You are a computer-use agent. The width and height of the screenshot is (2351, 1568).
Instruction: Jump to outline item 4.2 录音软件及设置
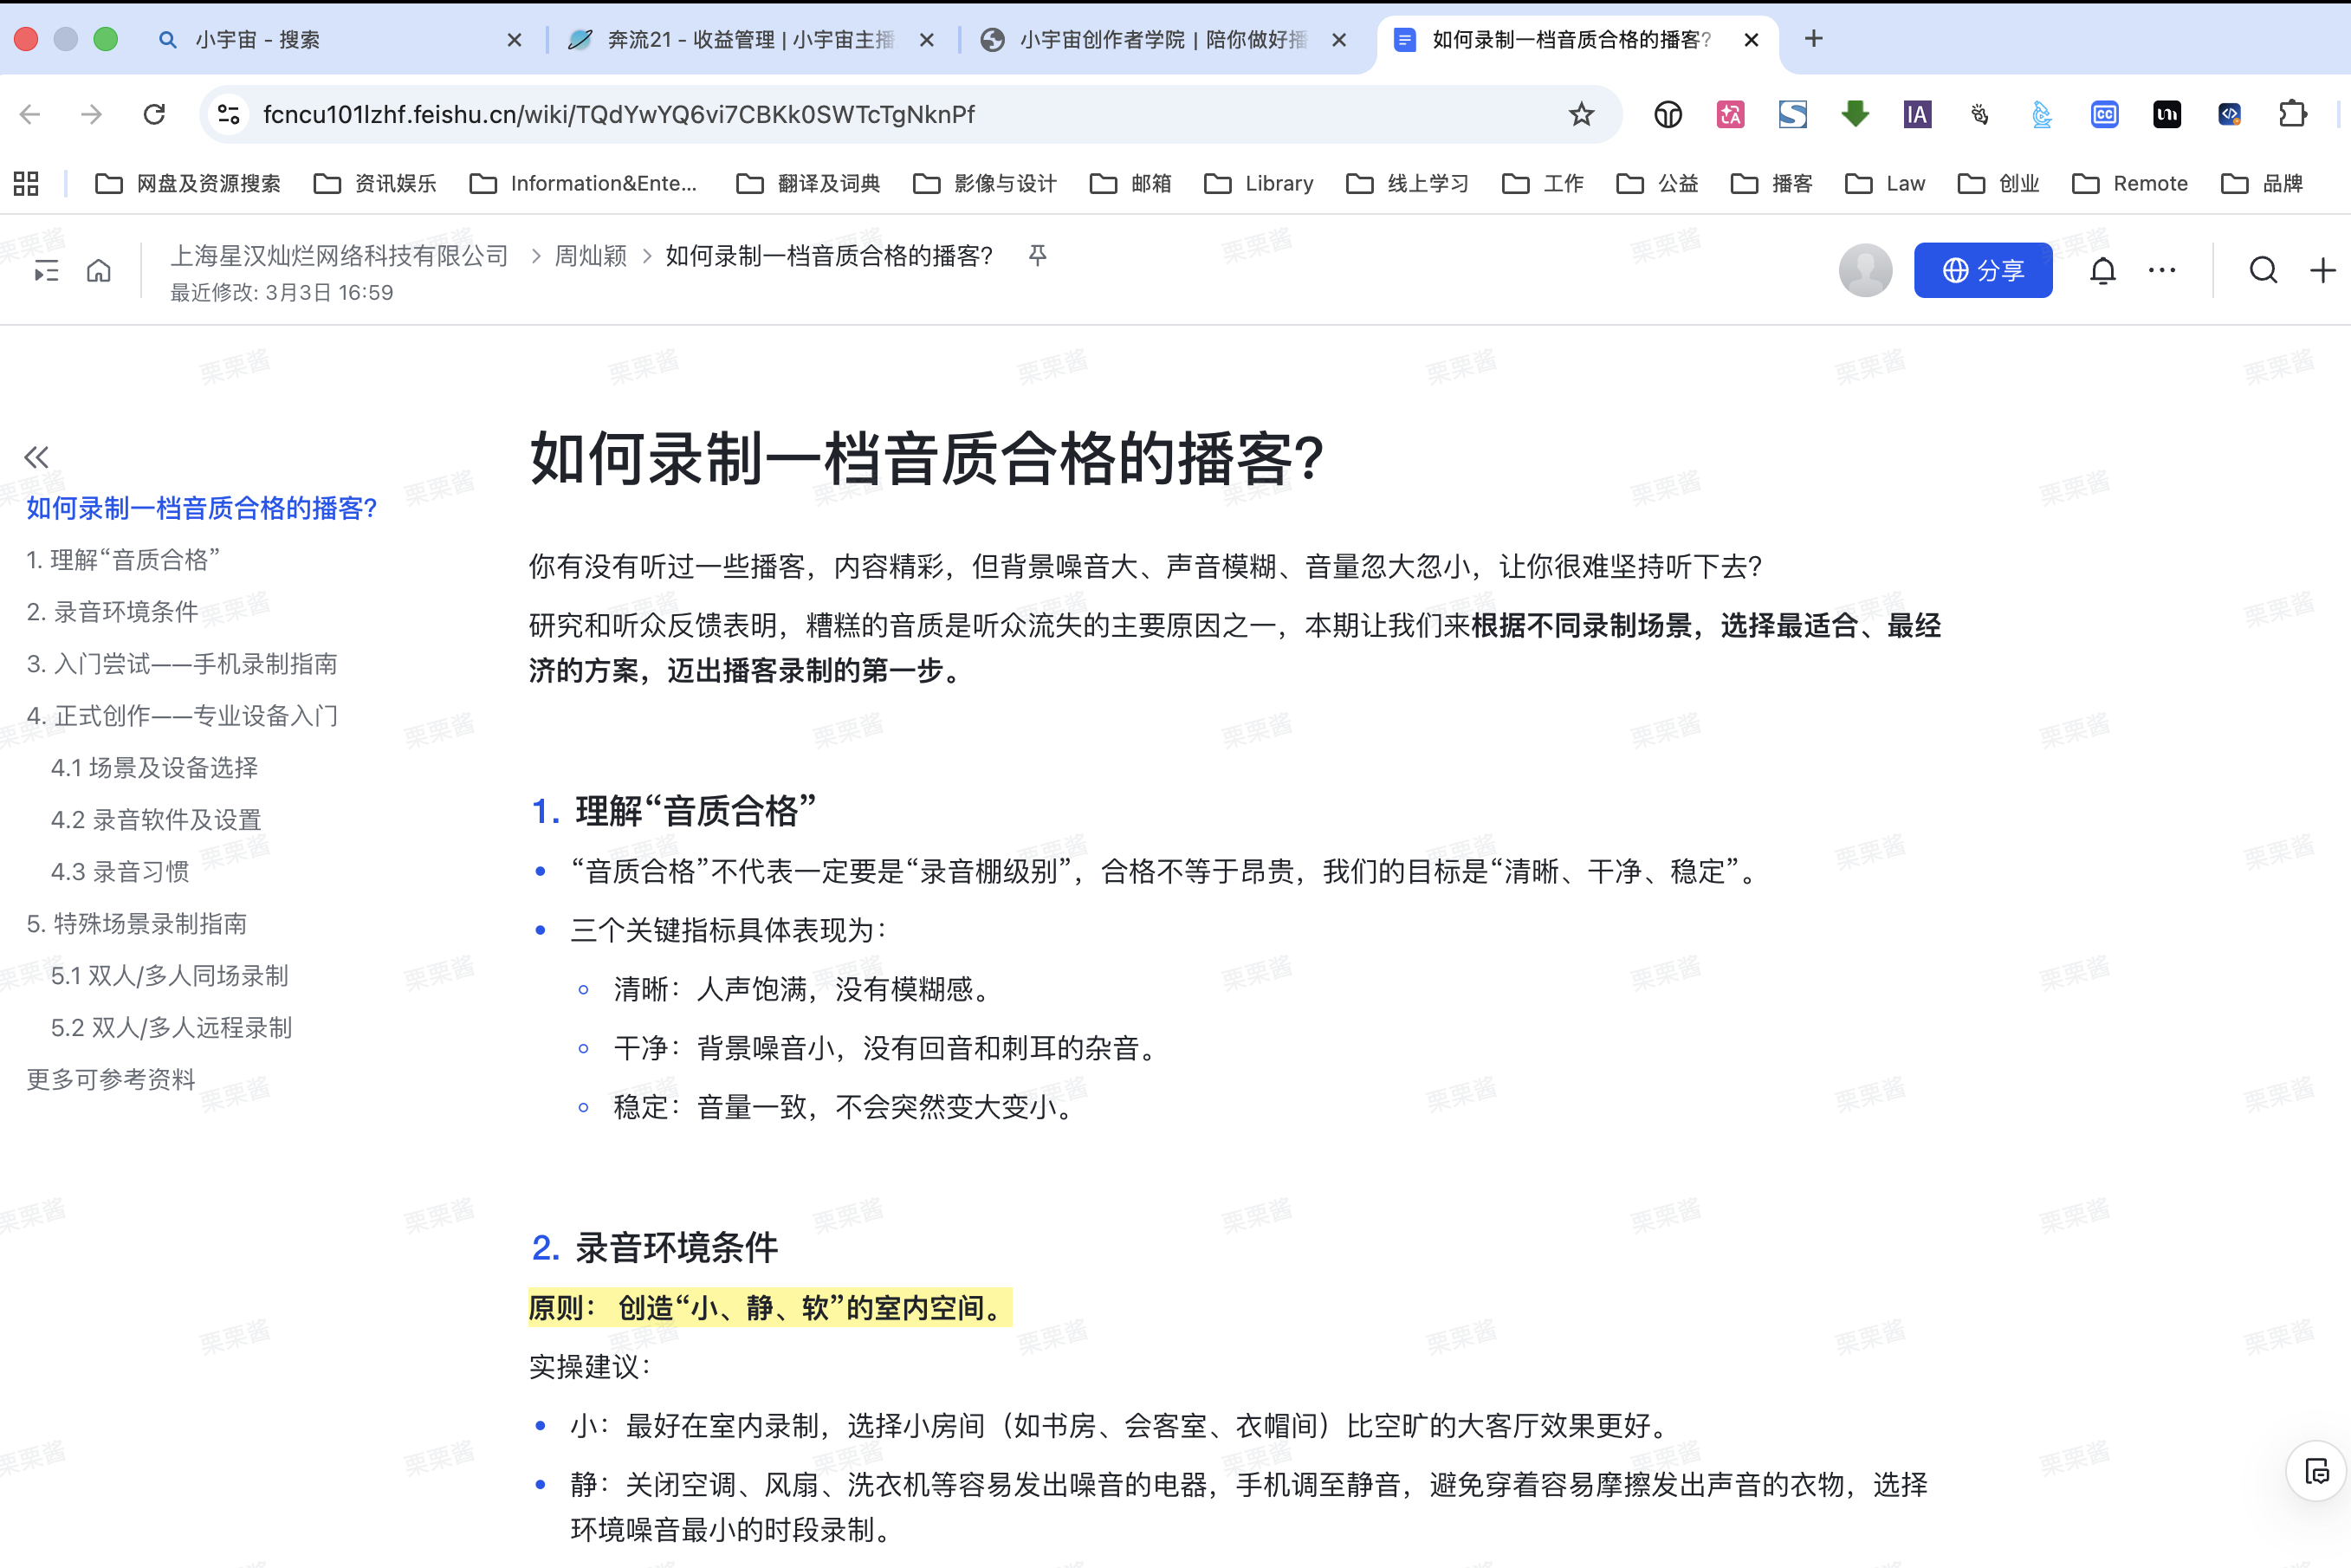(156, 820)
